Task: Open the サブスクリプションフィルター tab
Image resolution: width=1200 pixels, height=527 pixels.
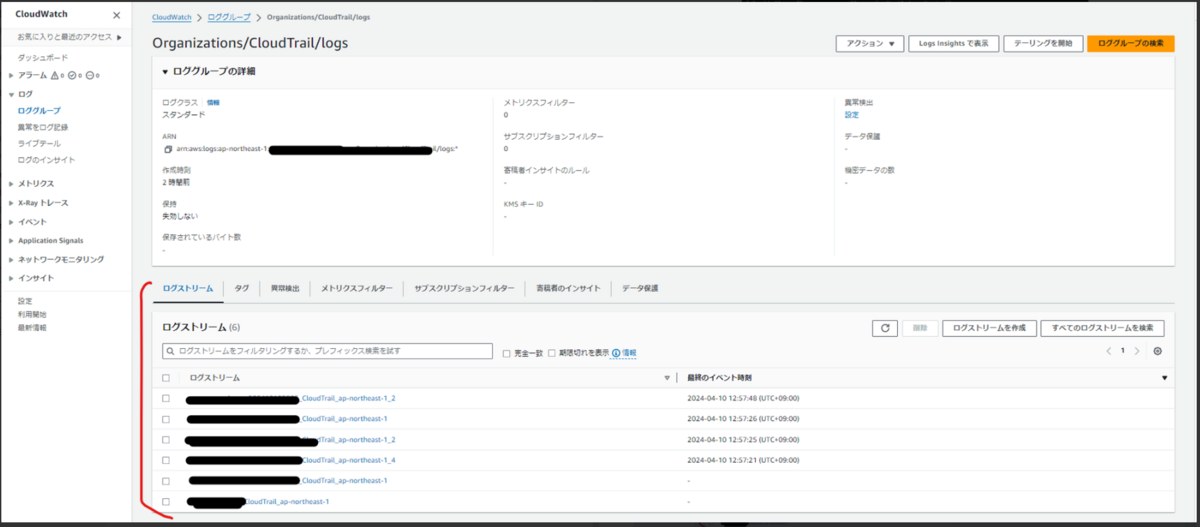Action: pos(465,288)
